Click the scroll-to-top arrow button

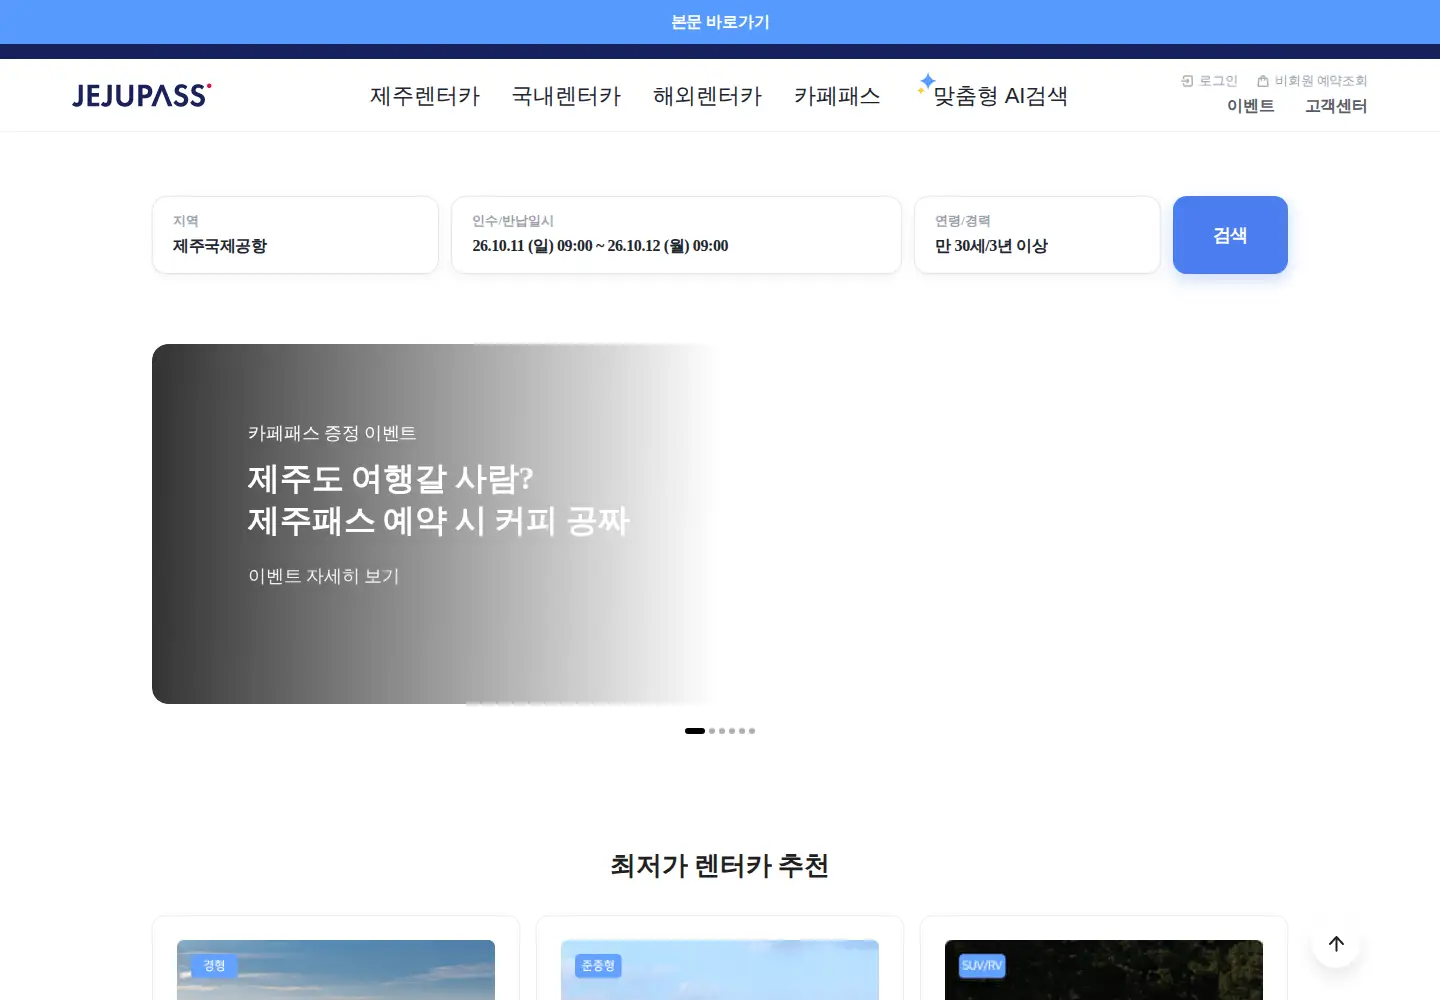pyautogui.click(x=1336, y=943)
